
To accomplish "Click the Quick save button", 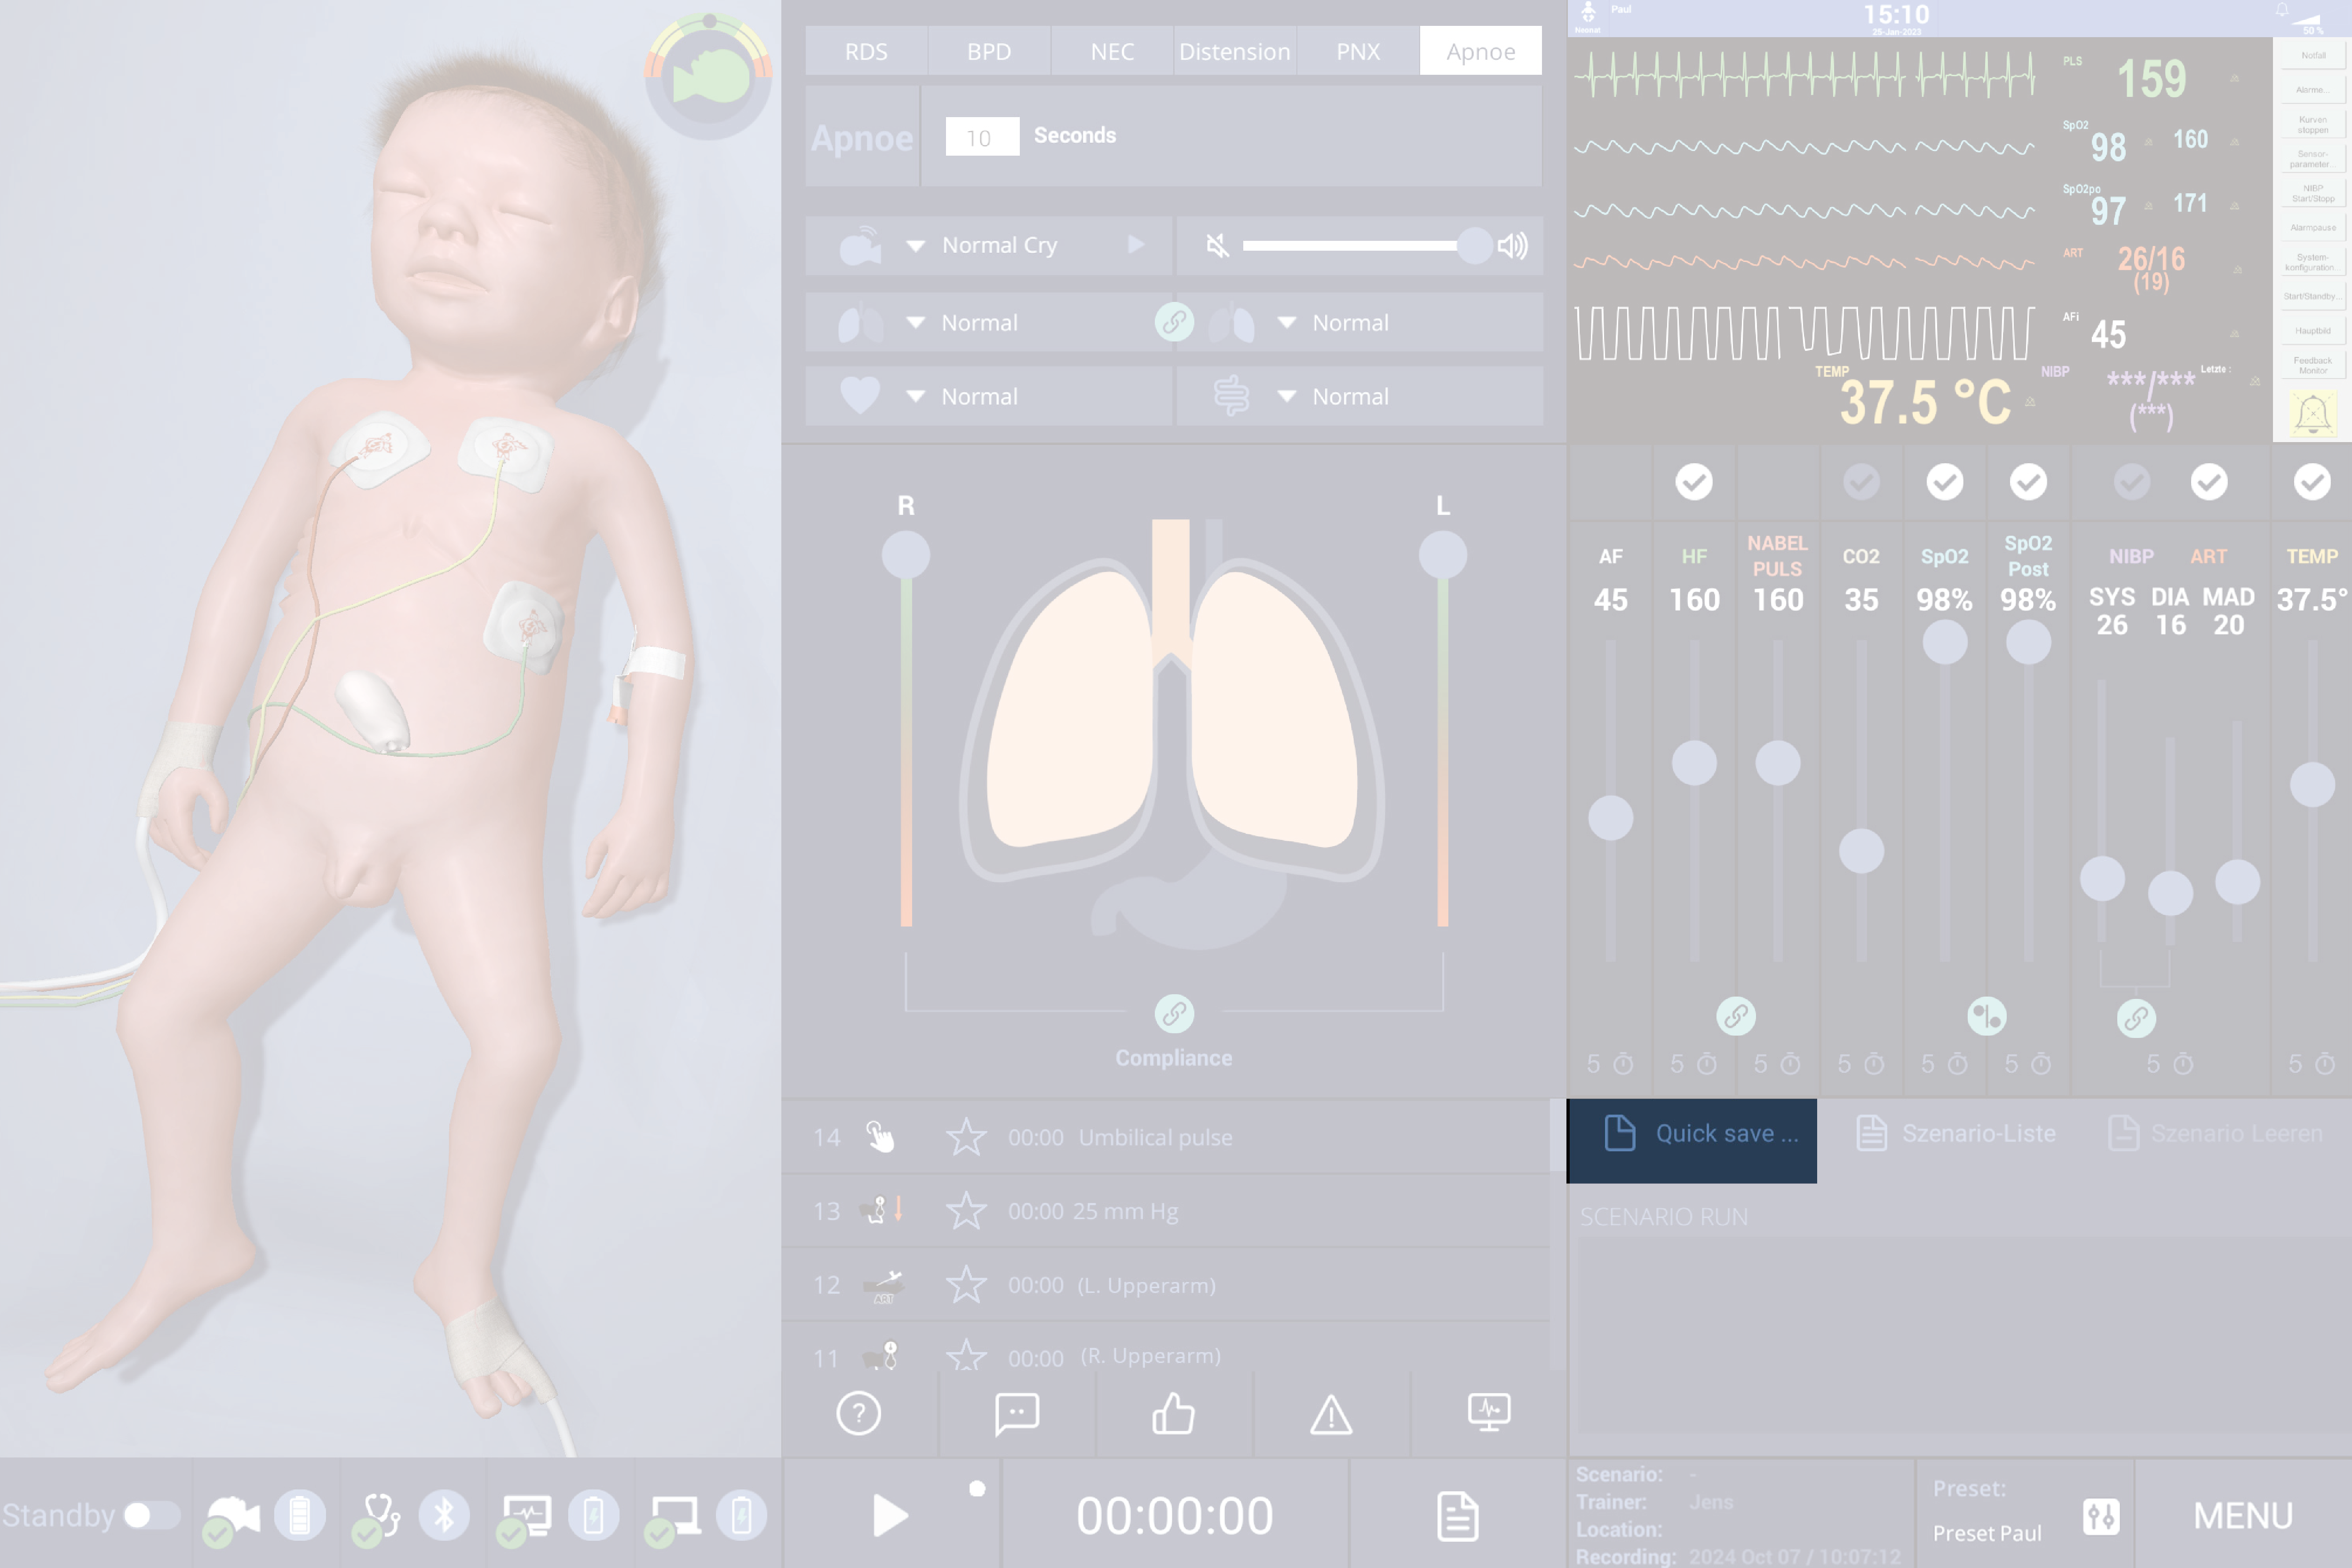I will pyautogui.click(x=1692, y=1134).
